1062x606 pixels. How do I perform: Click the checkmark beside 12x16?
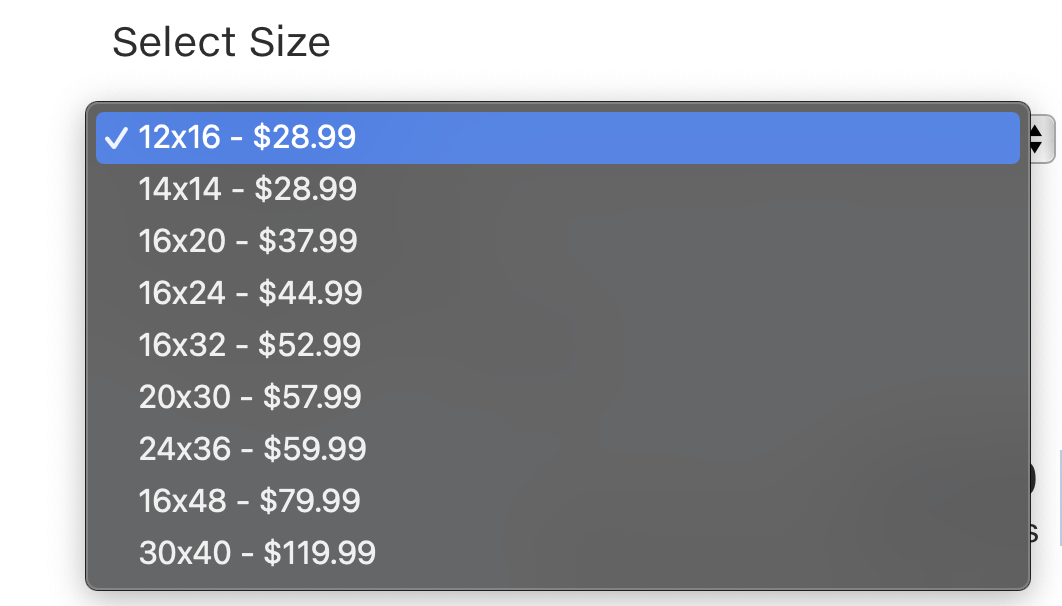pos(116,138)
